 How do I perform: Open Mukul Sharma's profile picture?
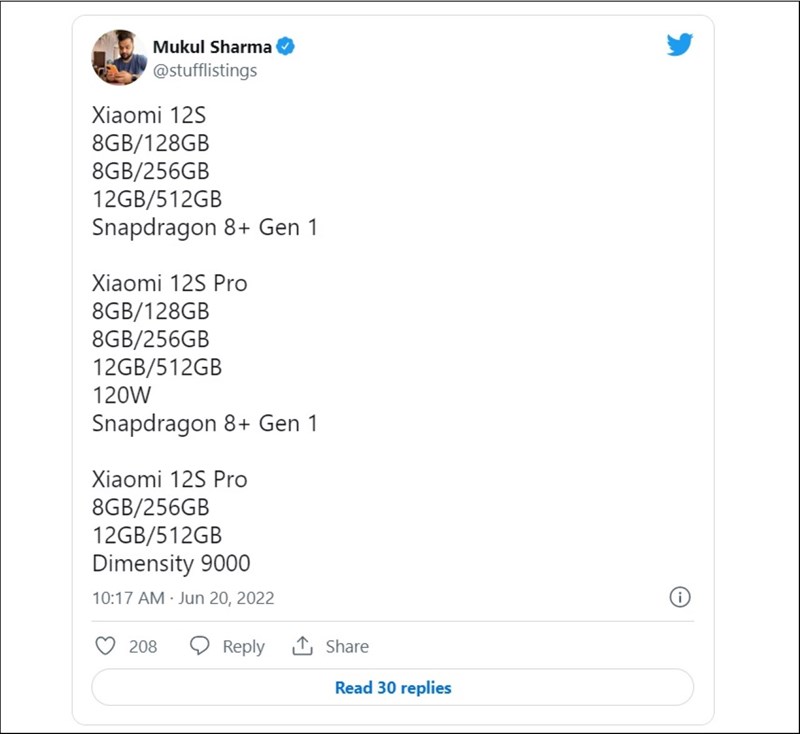pyautogui.click(x=120, y=58)
